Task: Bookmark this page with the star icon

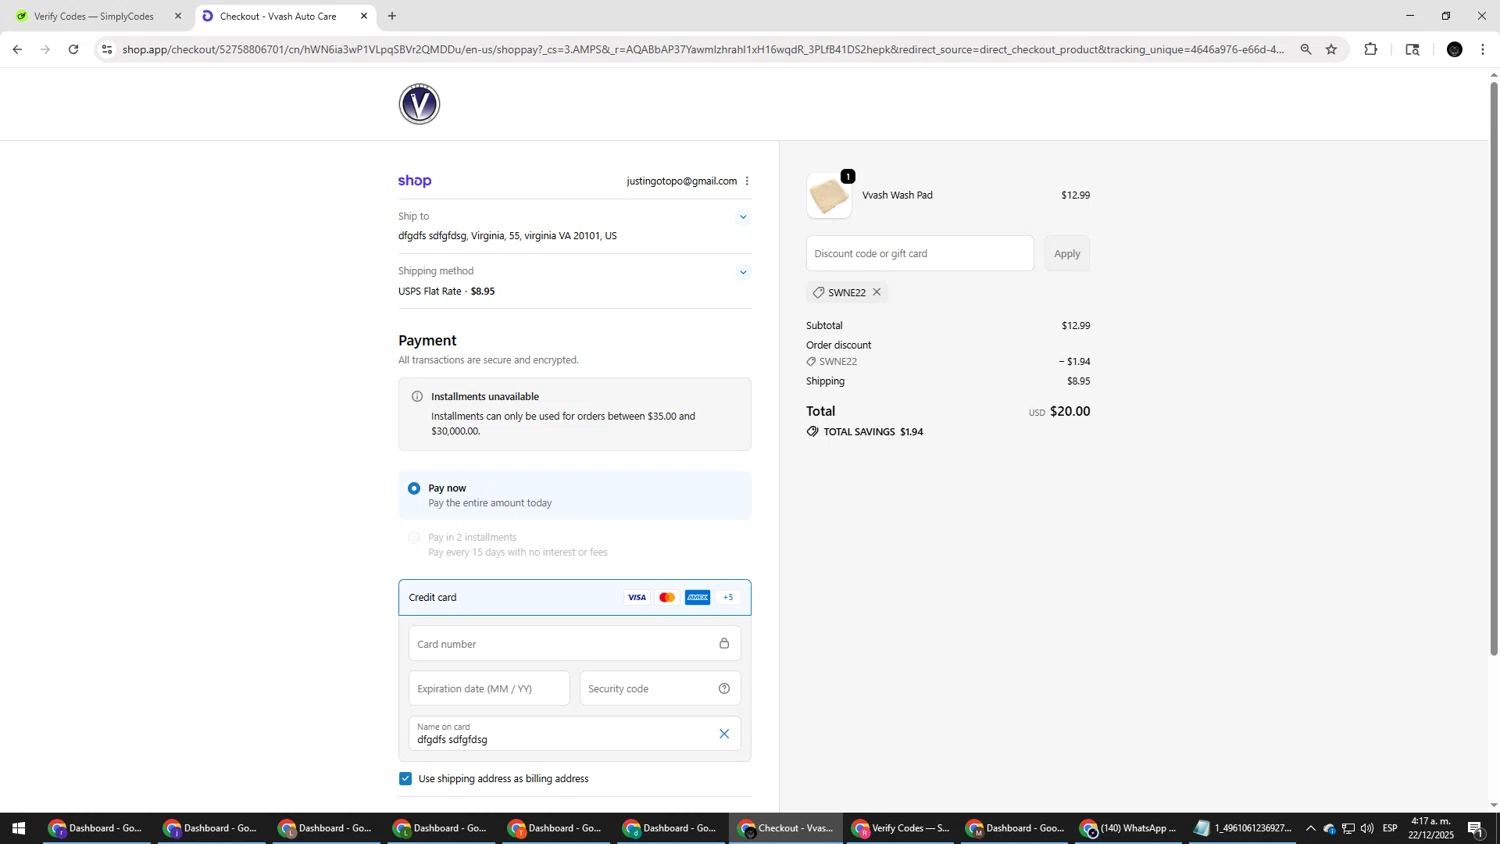Action: pos(1331,49)
